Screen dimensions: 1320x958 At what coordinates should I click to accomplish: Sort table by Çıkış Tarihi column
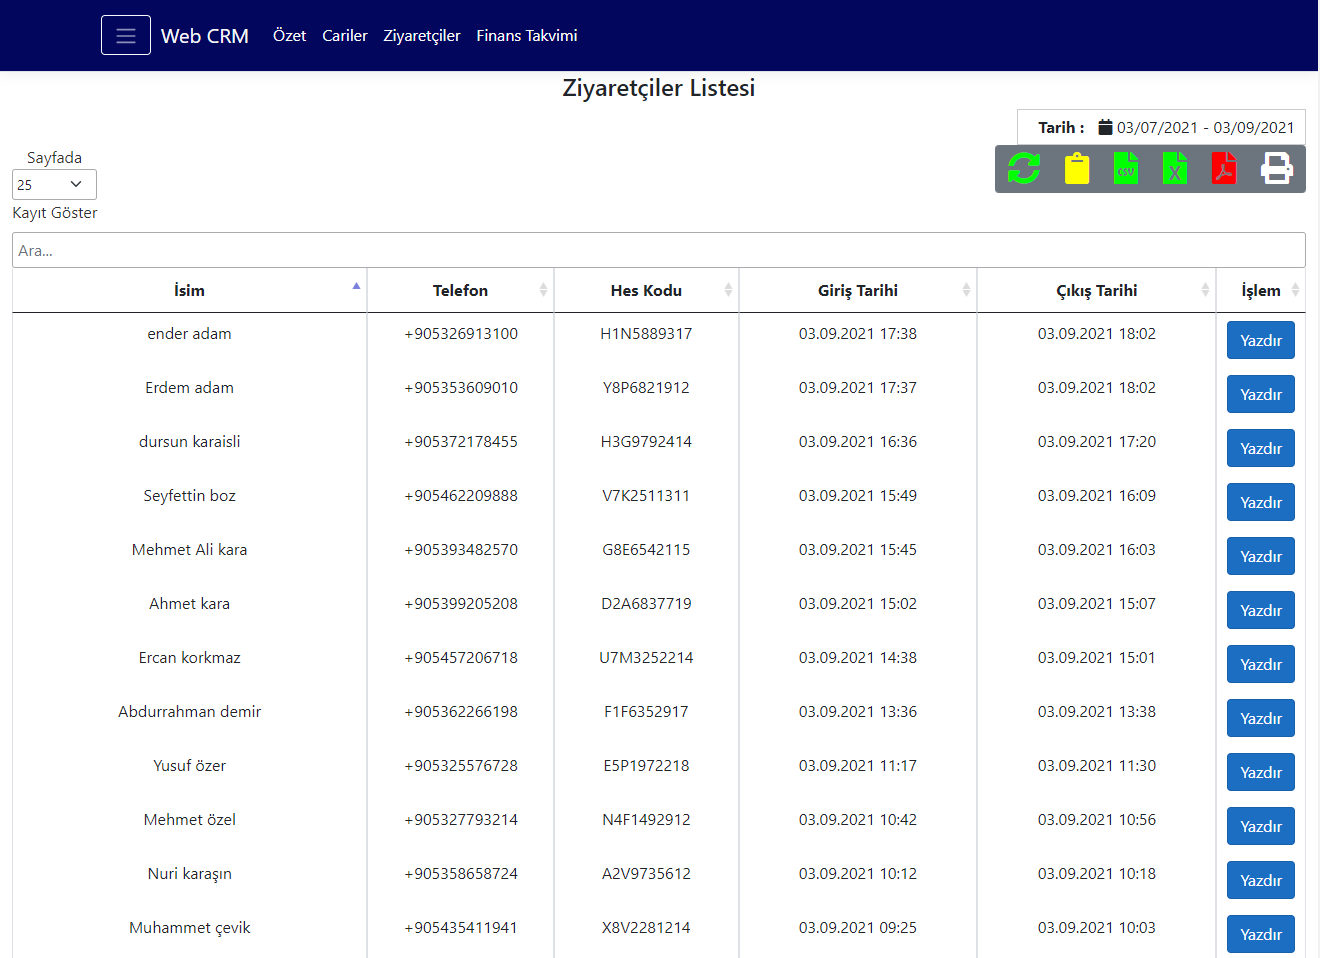[1096, 290]
